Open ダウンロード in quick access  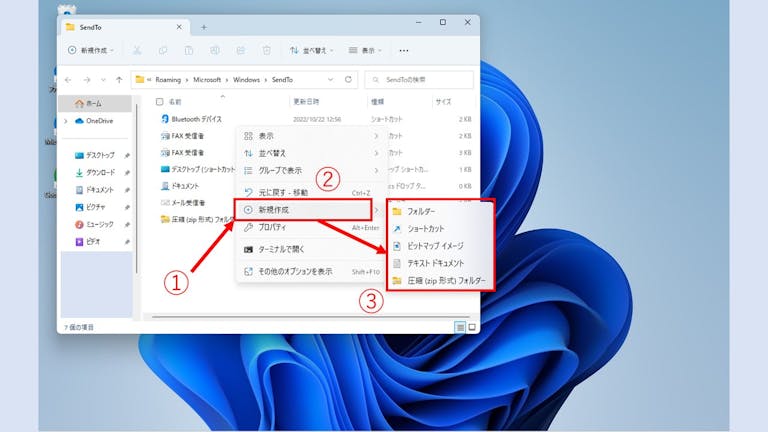[x=96, y=172]
